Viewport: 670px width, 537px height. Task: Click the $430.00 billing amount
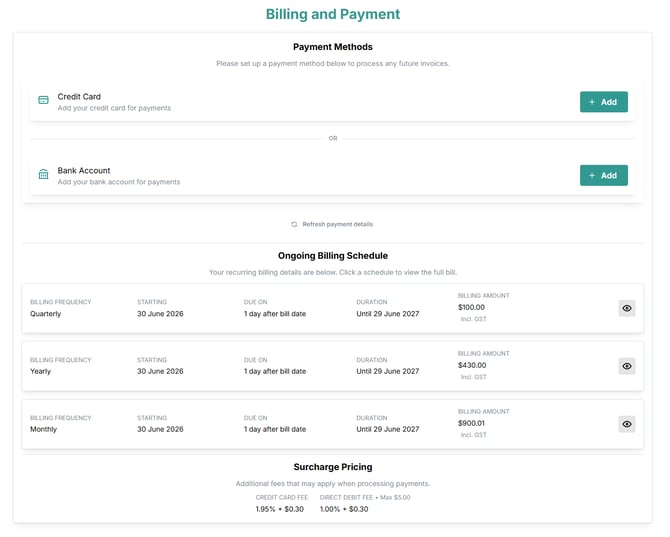coord(472,365)
